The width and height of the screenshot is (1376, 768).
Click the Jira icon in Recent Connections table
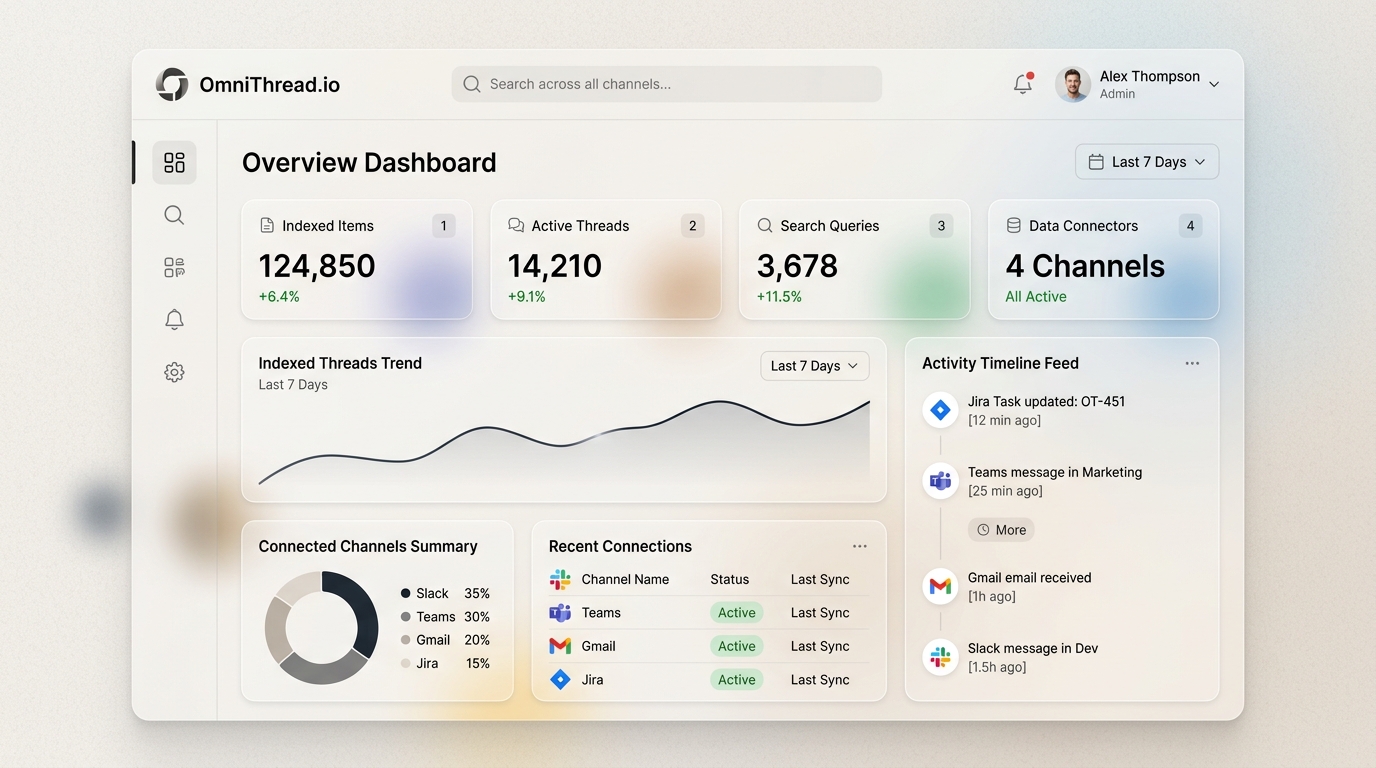pos(560,680)
